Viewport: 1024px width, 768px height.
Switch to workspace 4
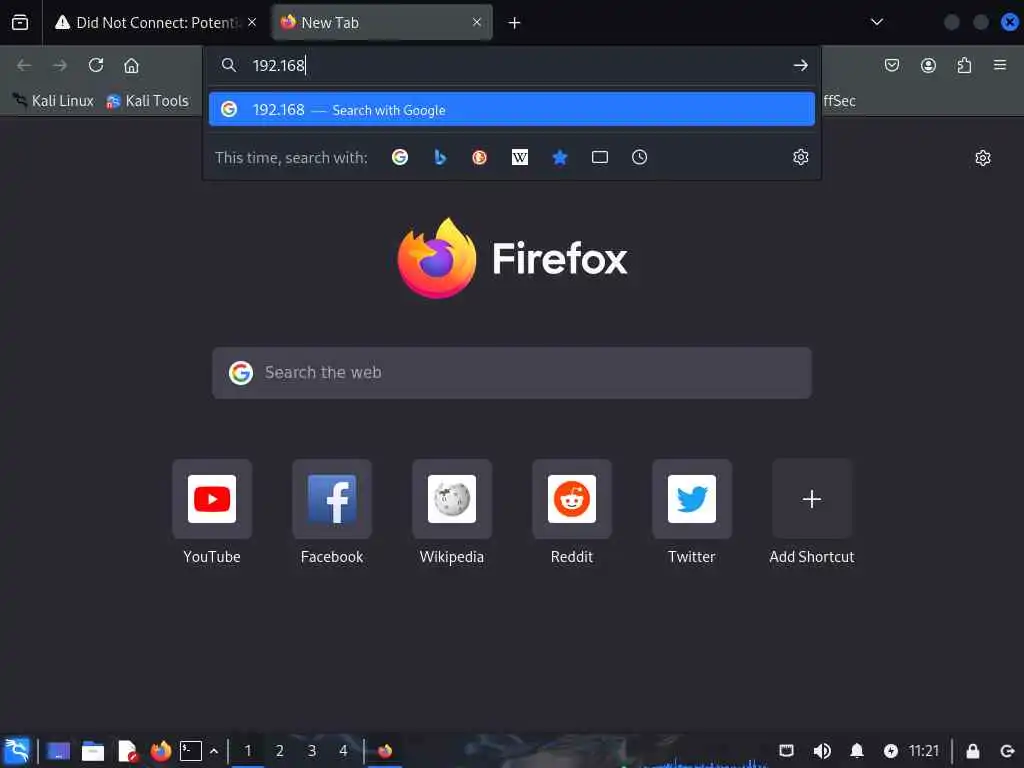(344, 751)
